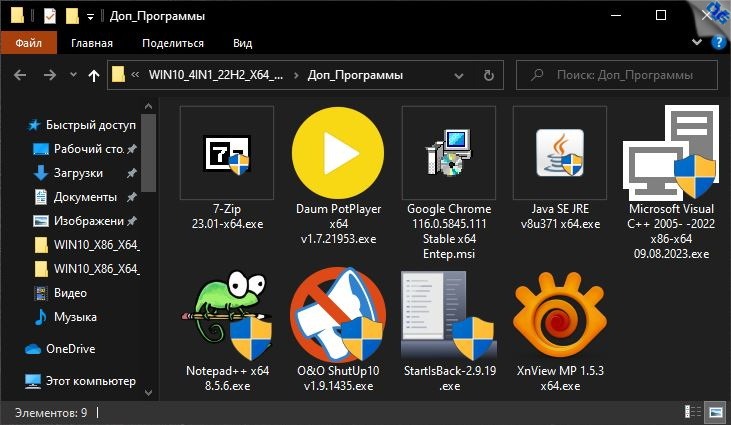This screenshot has width=731, height=425.
Task: Select the Microsoft Visual C++ 2005-2022 installer icon
Action: pos(671,153)
